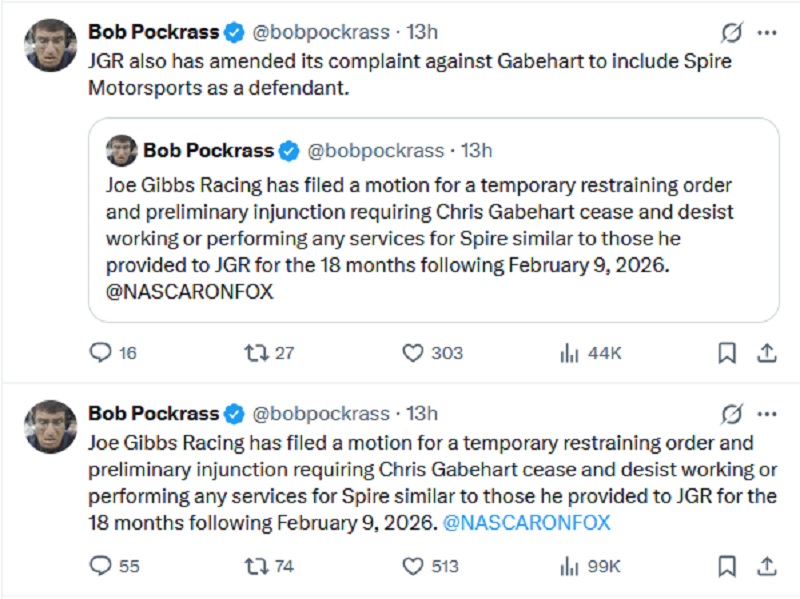Image resolution: width=800 pixels, height=599 pixels.
Task: Share the first tweet via share icon
Action: (766, 352)
